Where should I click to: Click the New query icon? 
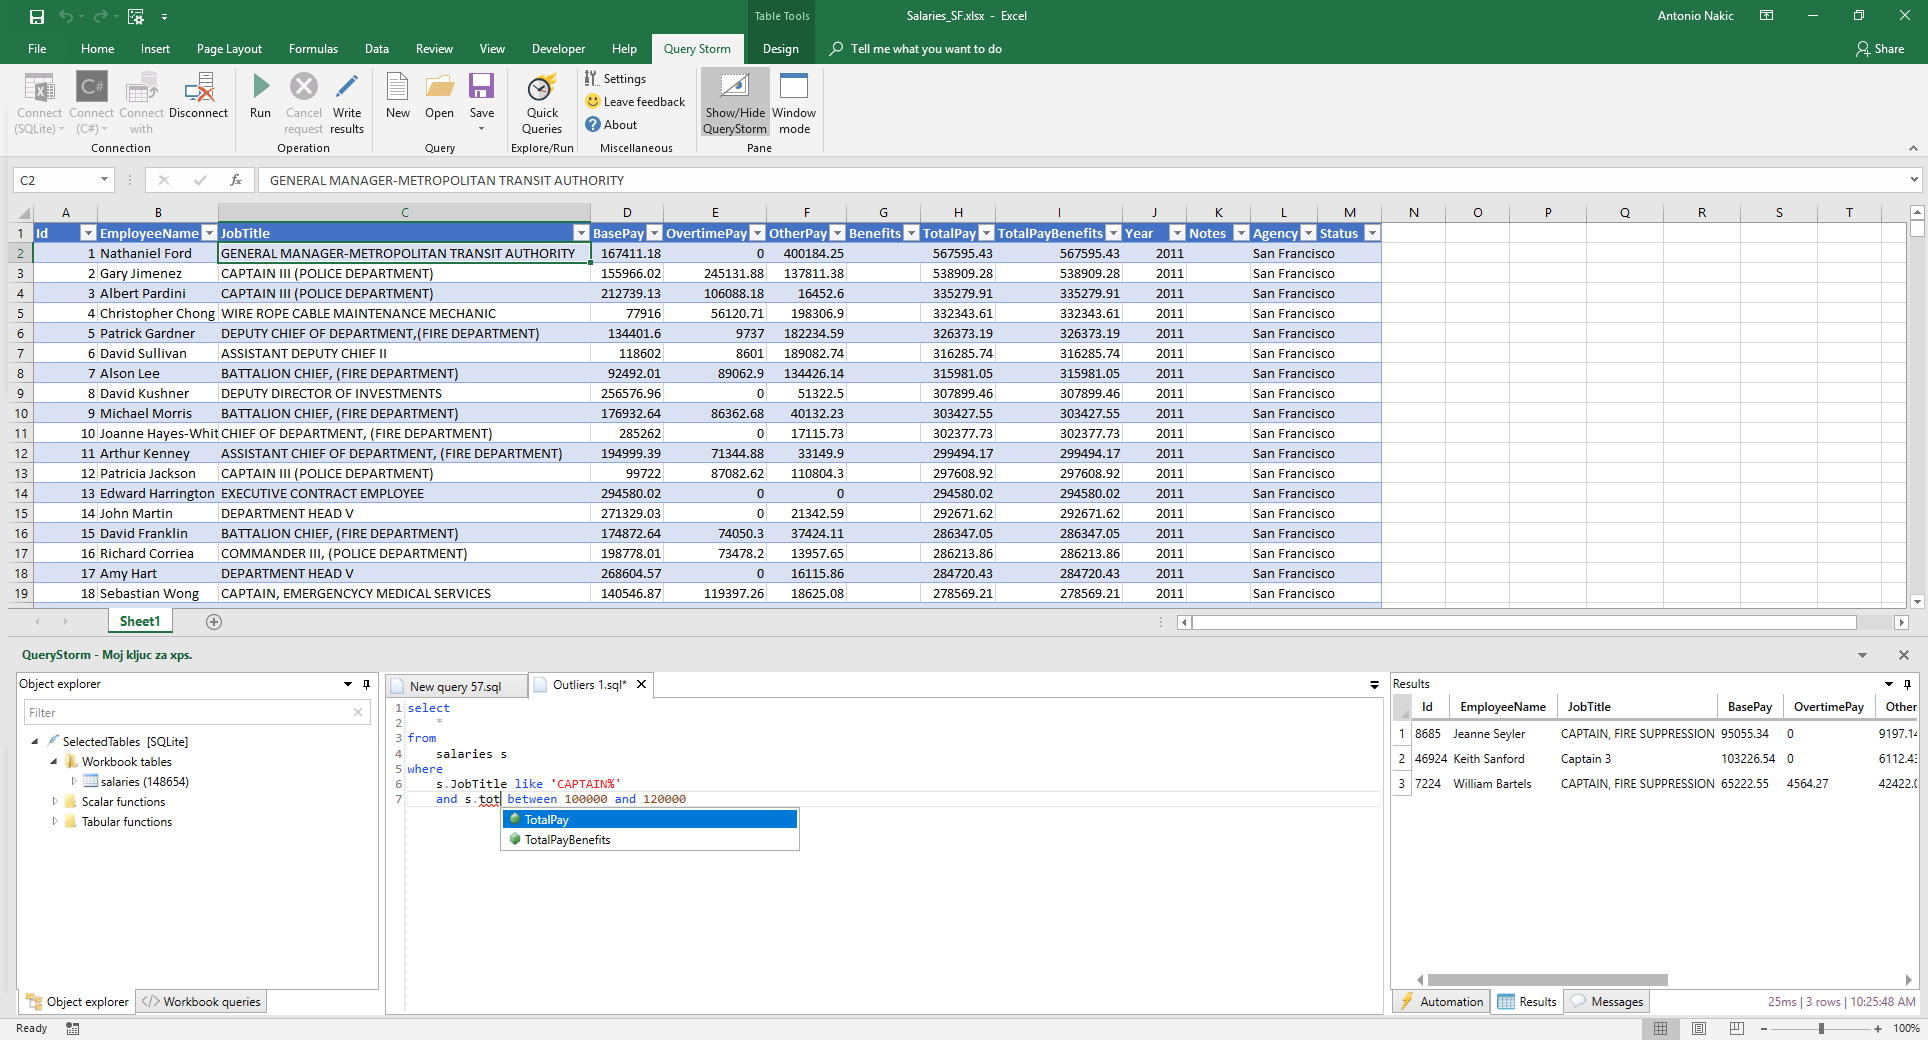397,88
